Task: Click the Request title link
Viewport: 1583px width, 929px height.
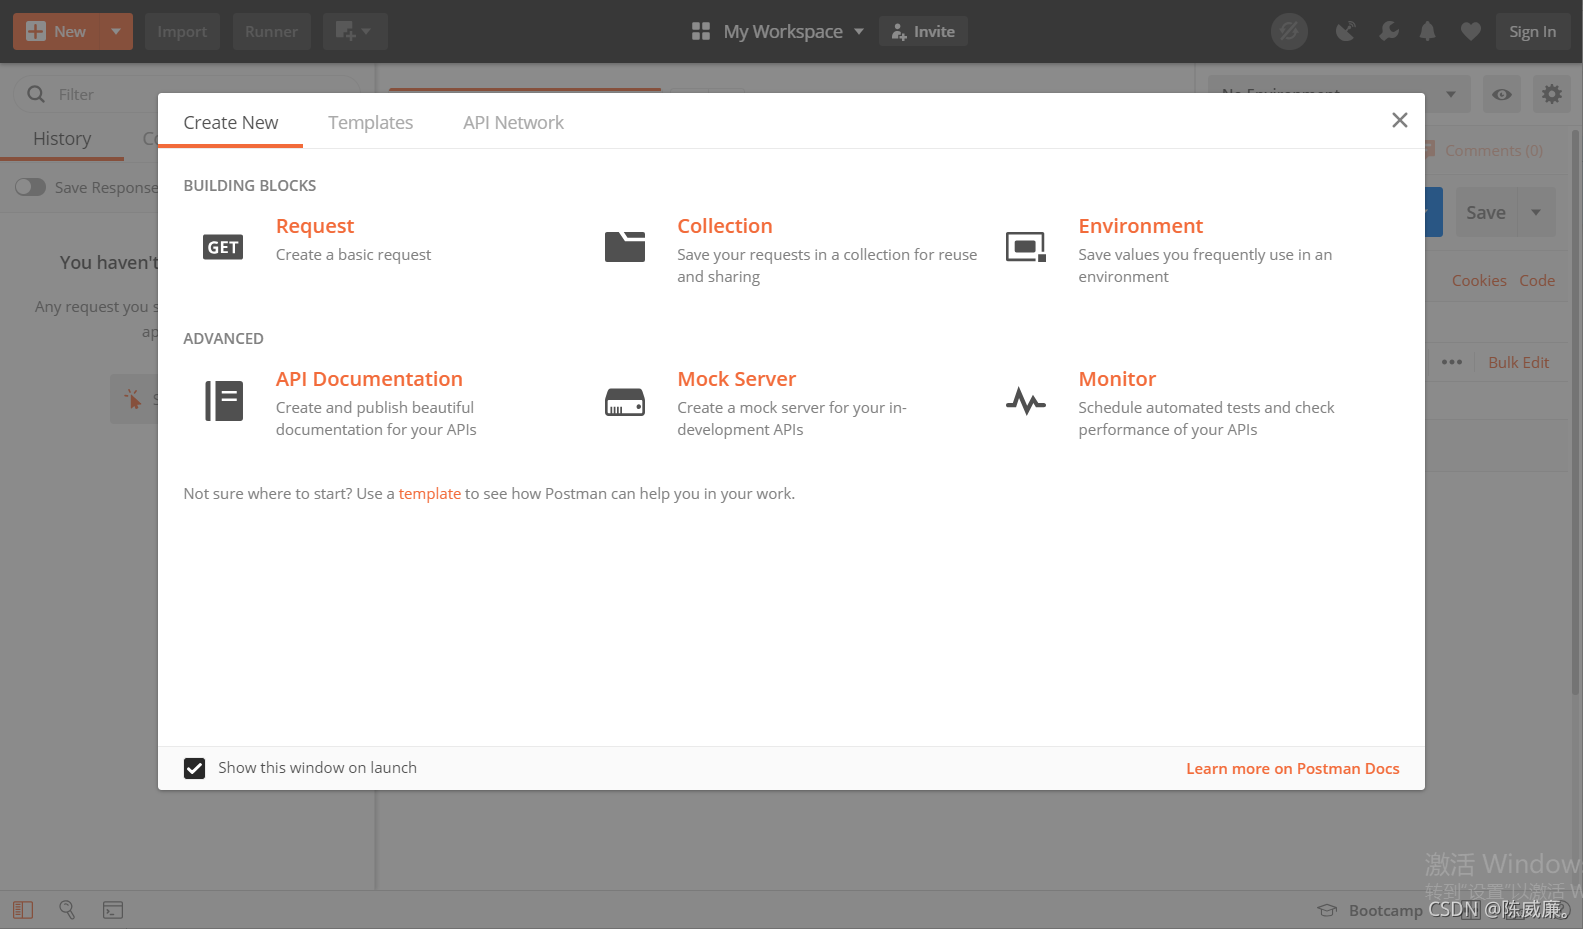Action: (x=315, y=226)
